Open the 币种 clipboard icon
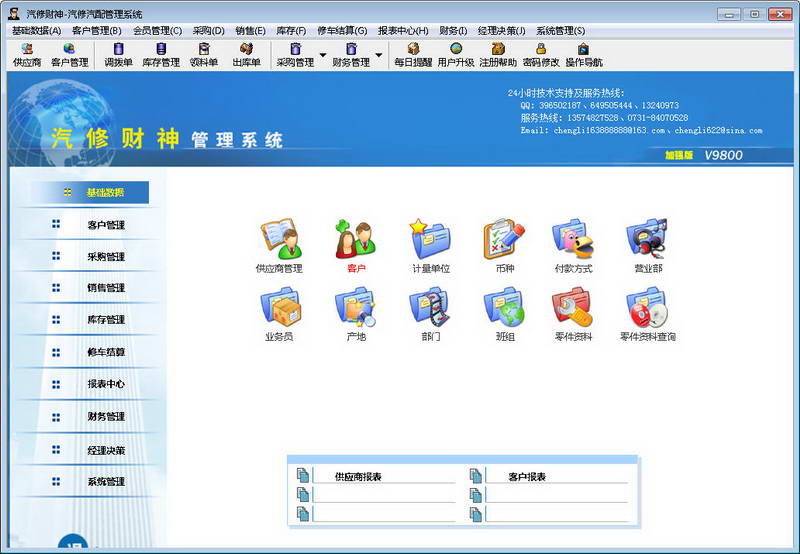Viewport: 800px width, 554px height. 504,239
